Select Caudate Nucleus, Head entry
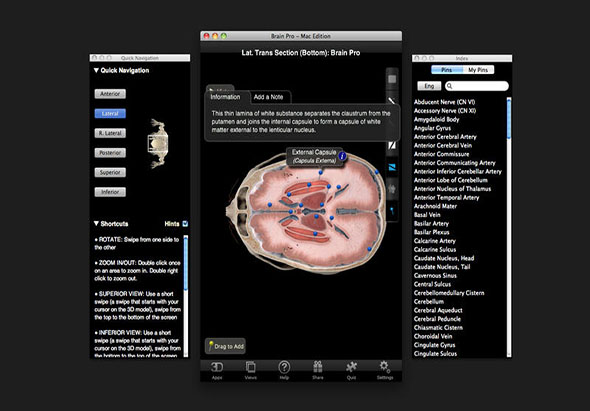 click(x=444, y=258)
